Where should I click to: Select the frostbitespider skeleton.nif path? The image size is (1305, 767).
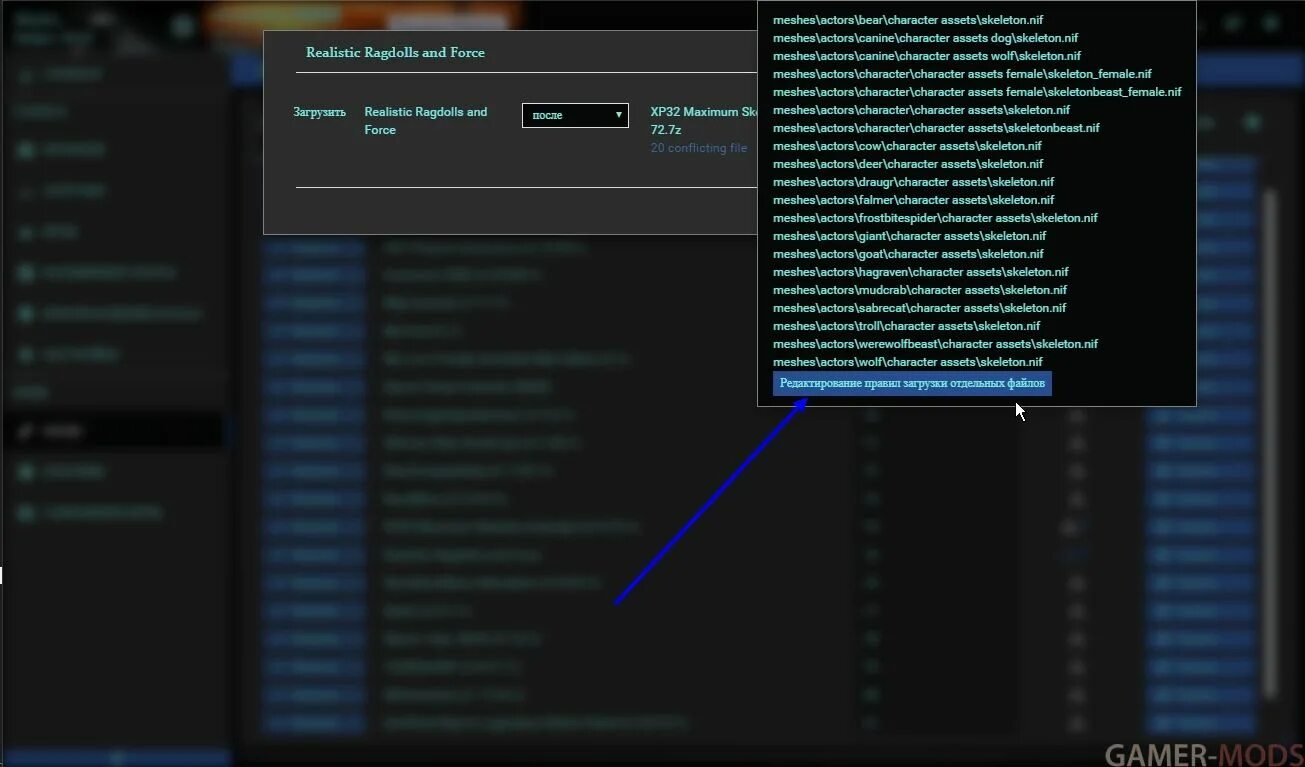click(x=935, y=218)
